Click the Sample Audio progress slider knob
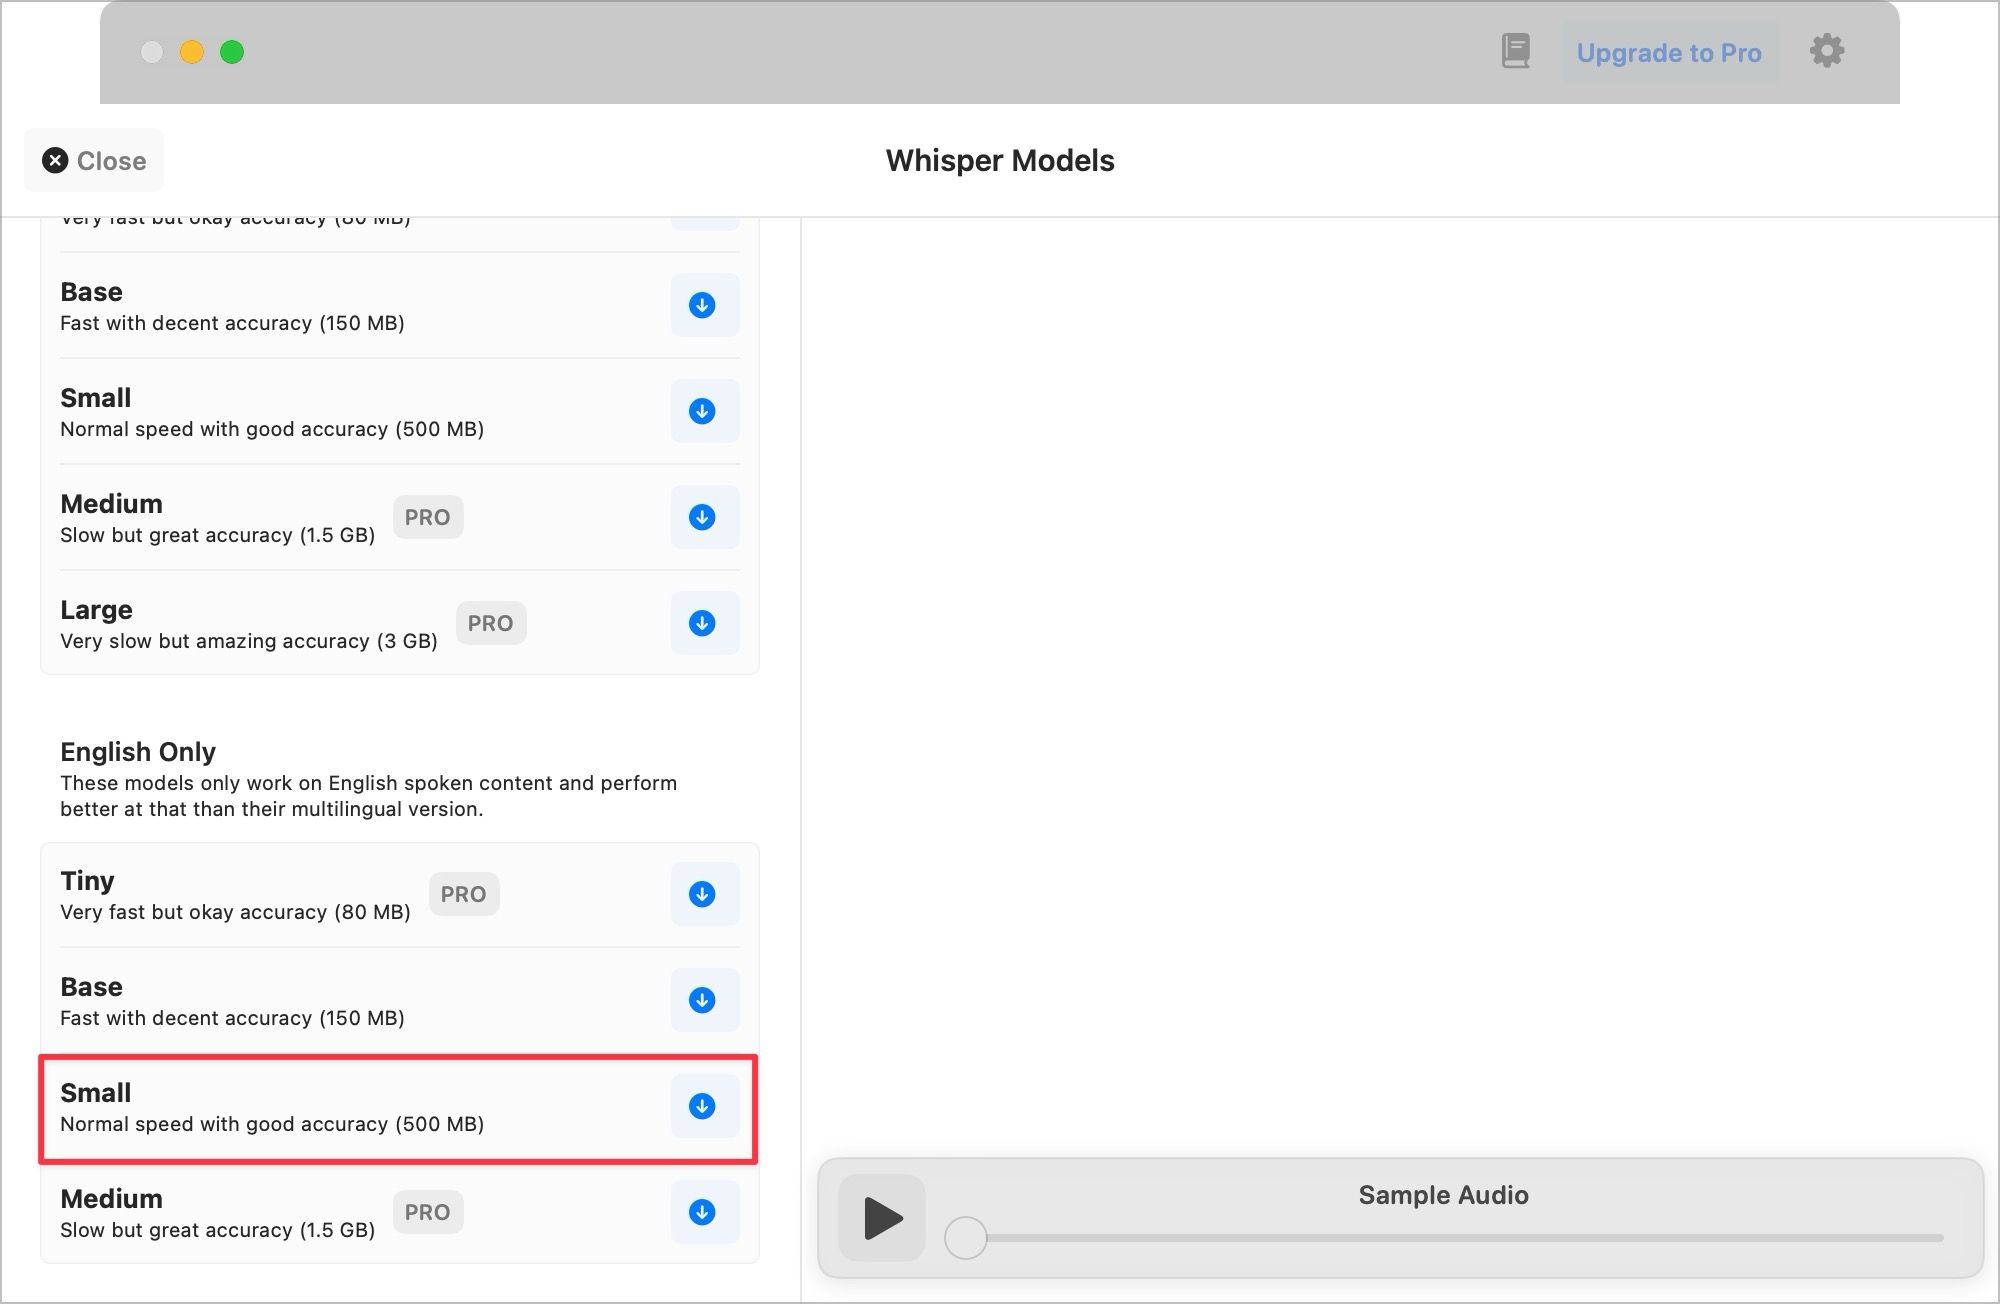The height and width of the screenshot is (1304, 2000). pos(966,1238)
